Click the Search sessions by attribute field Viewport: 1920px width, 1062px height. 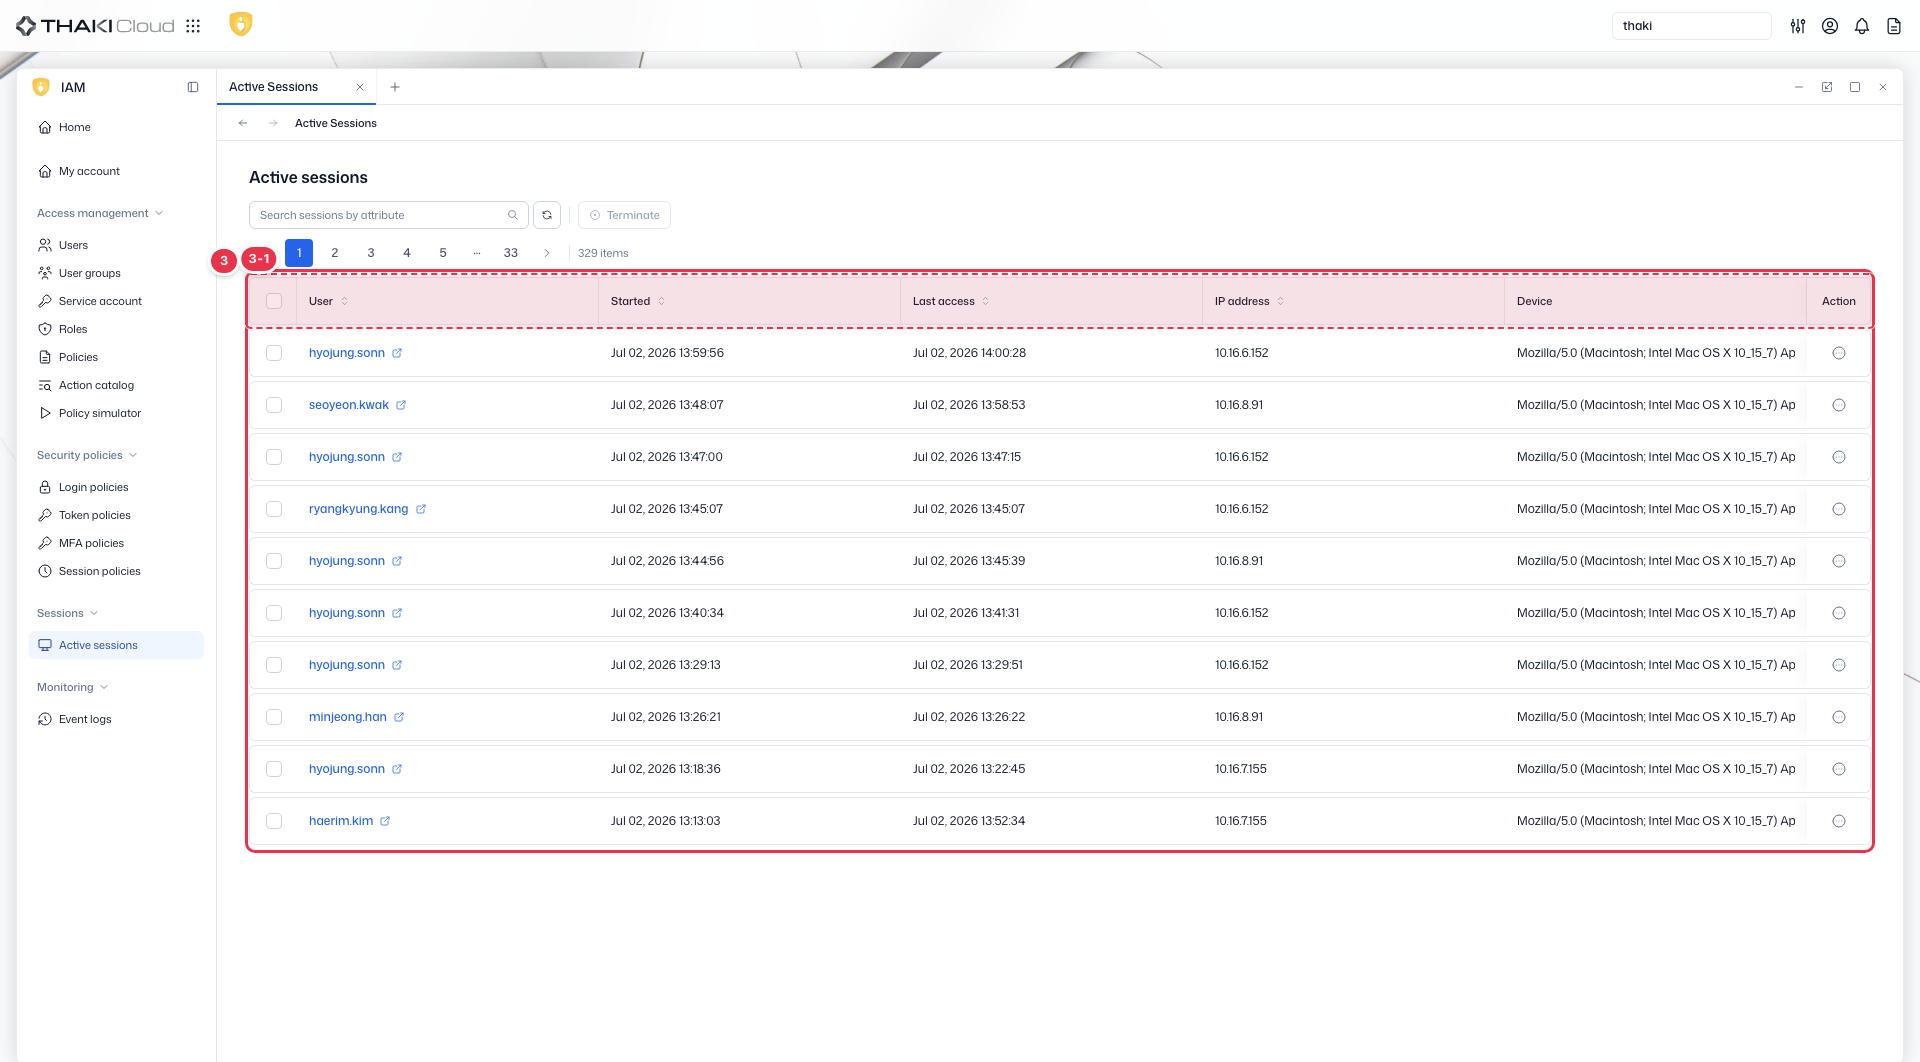coord(389,215)
